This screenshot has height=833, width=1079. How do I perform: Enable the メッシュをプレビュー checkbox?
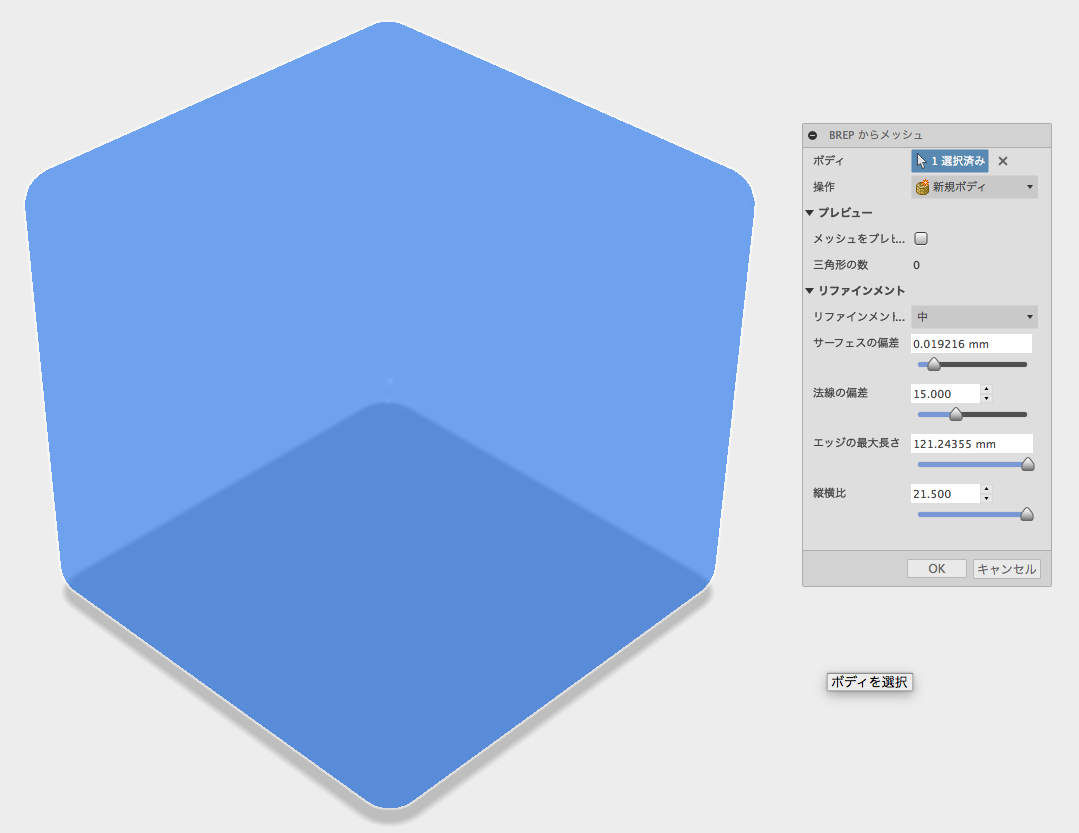920,238
